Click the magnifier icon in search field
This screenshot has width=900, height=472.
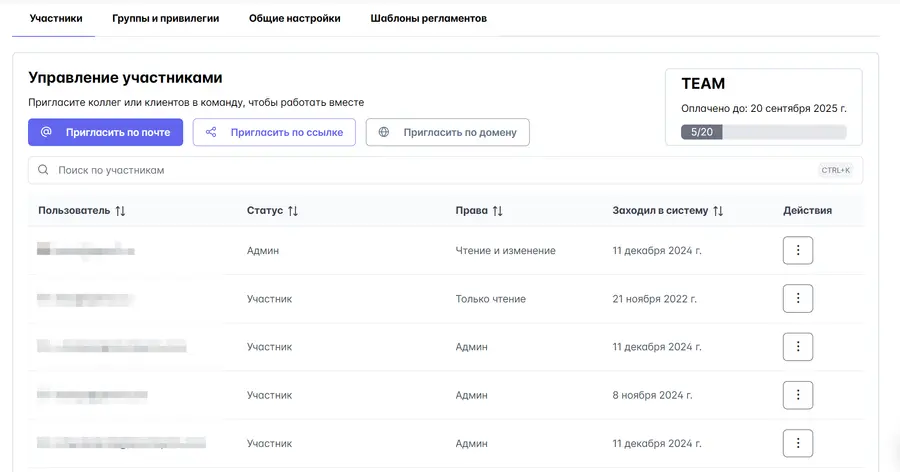43,170
